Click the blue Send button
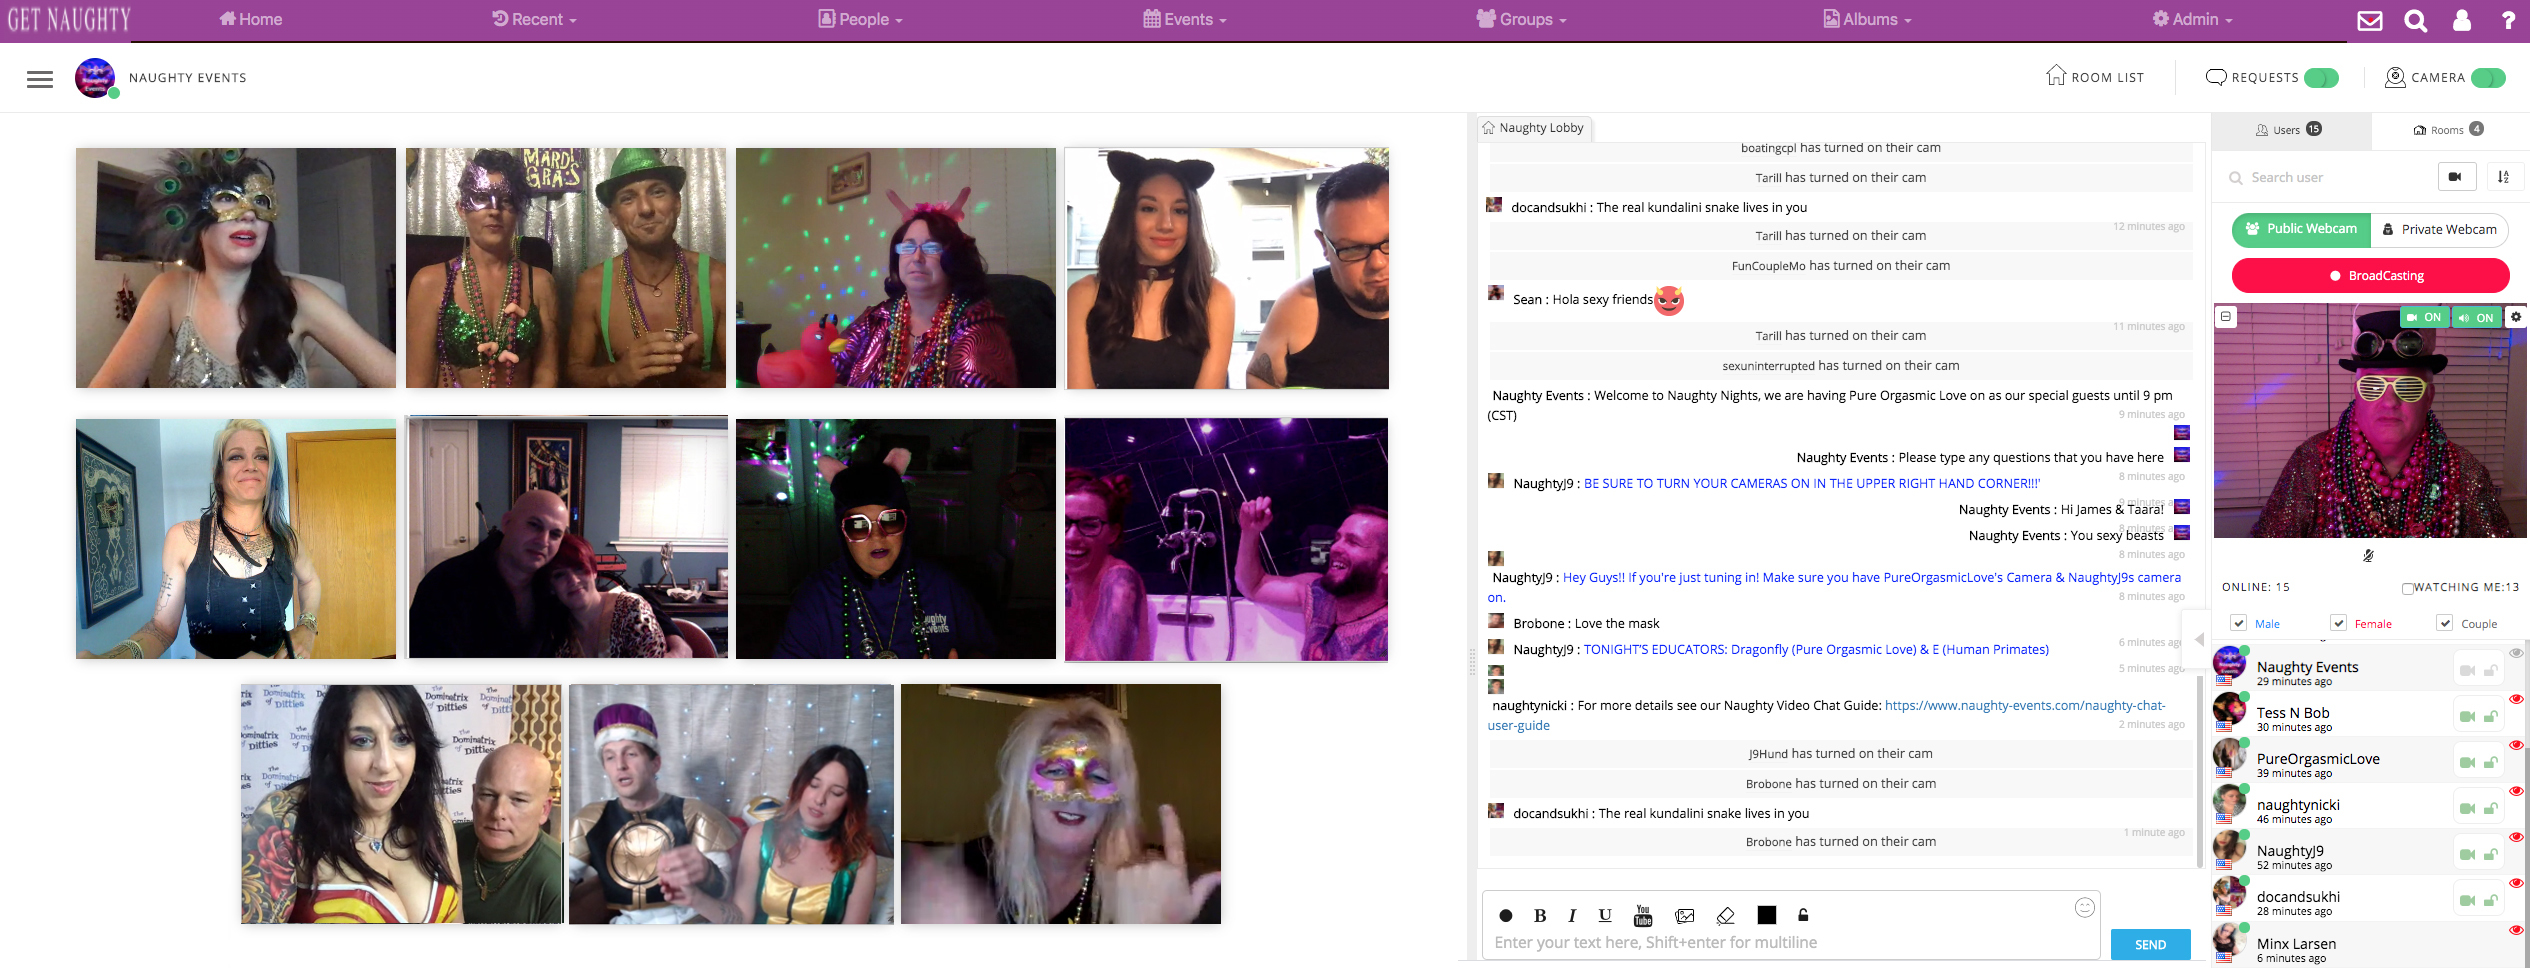Screen dimensions: 2530x968 pyautogui.click(x=2150, y=944)
